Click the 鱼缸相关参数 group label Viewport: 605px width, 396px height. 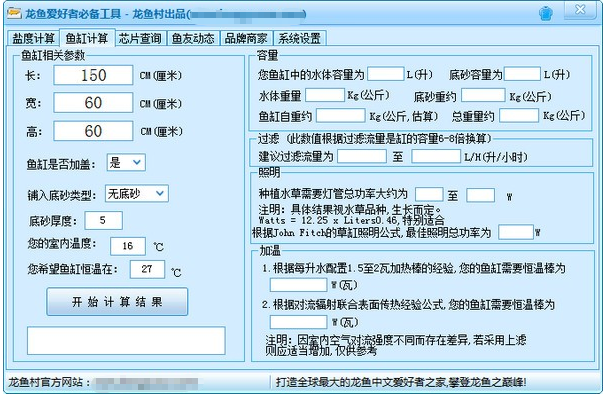click(53, 55)
